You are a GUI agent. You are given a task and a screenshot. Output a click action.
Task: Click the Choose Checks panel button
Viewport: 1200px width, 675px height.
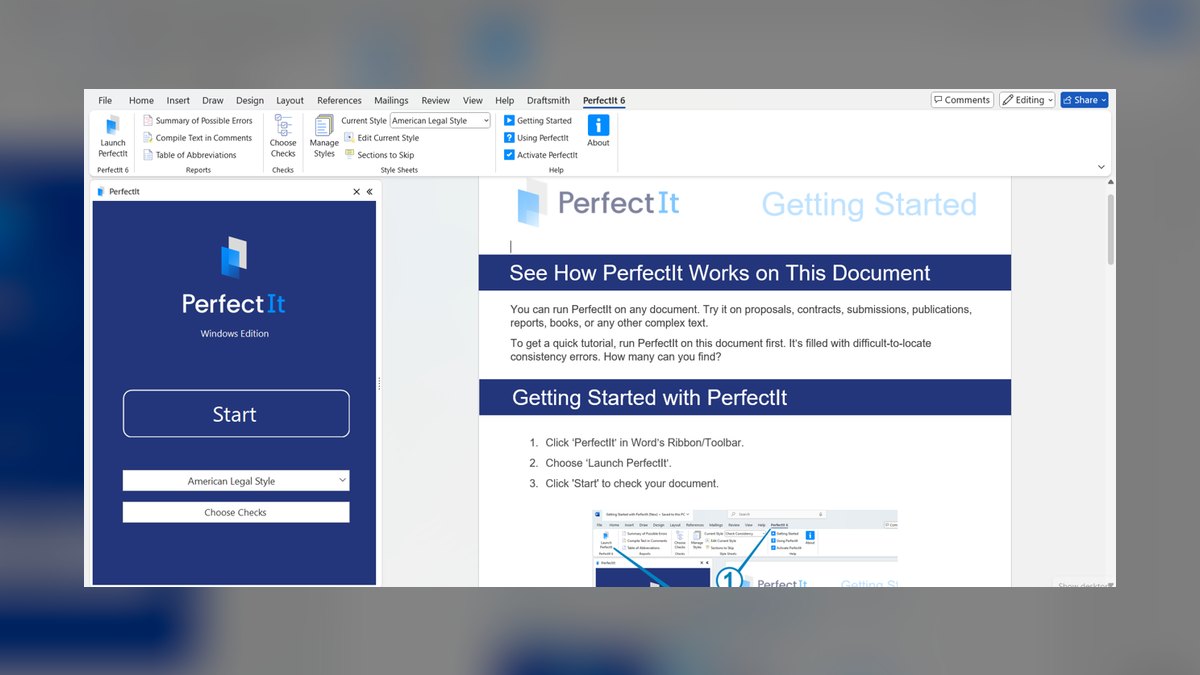(x=236, y=512)
